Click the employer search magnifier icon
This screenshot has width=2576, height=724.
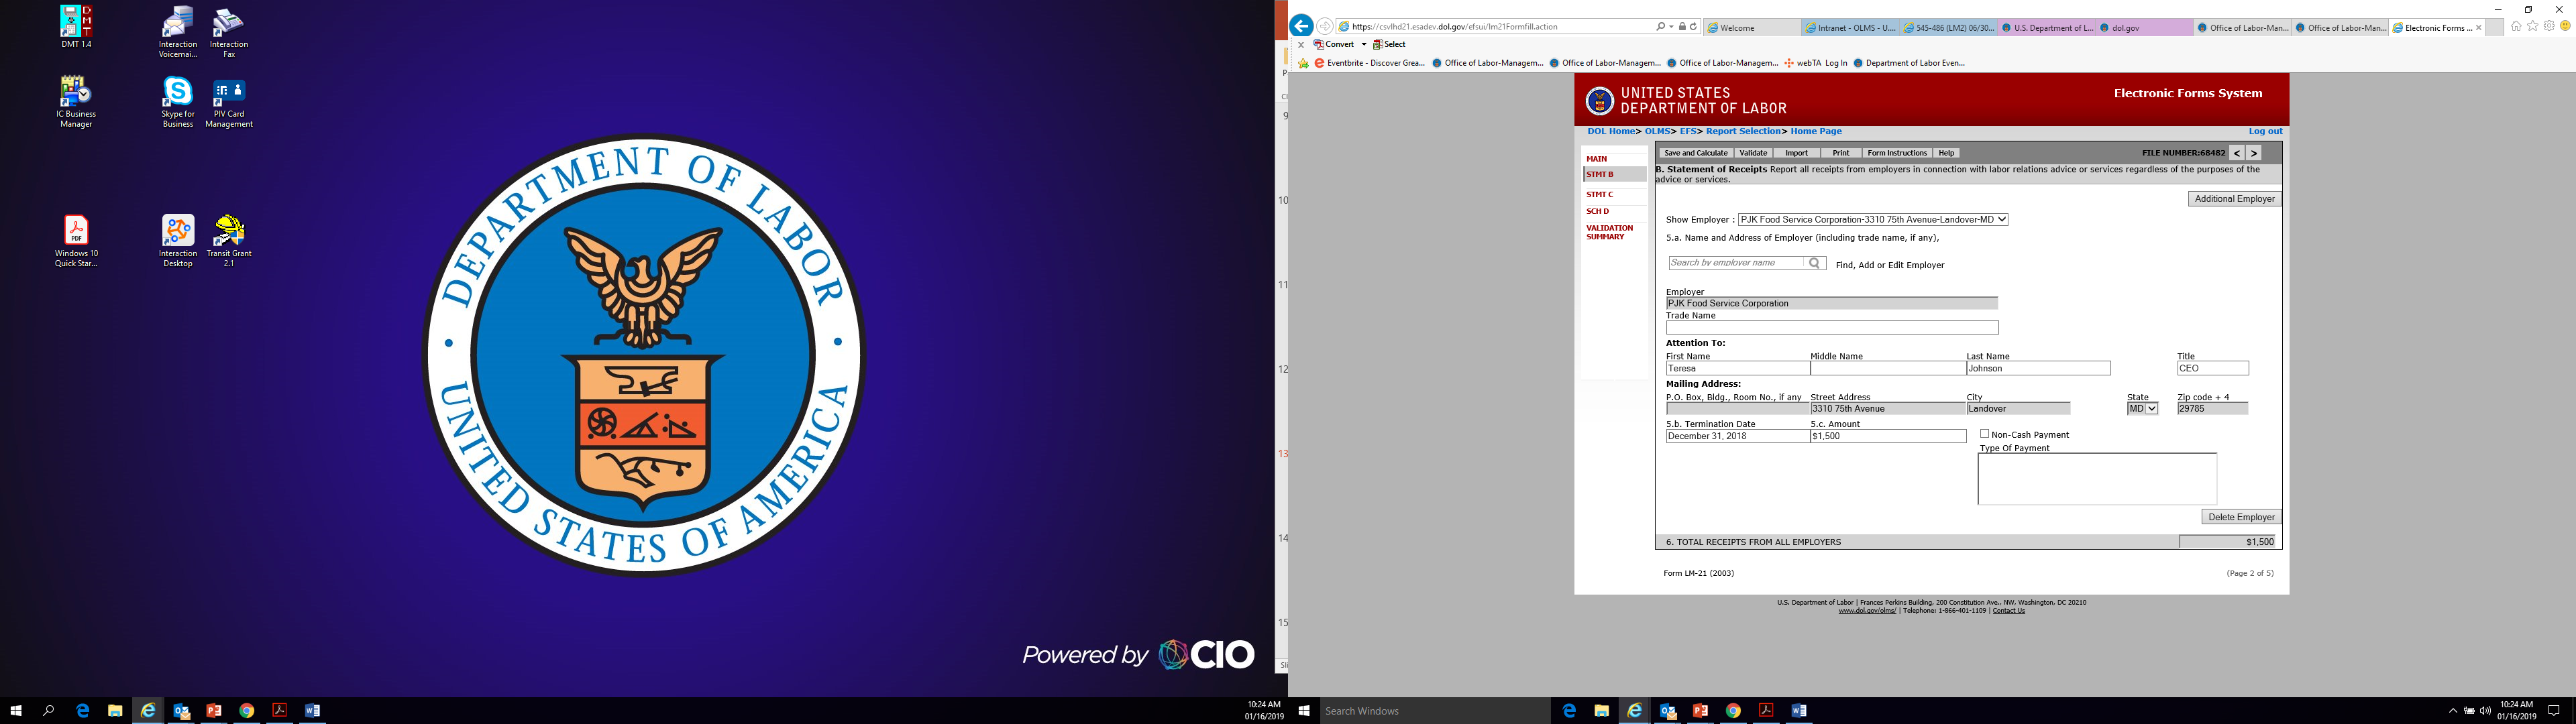tap(1814, 263)
